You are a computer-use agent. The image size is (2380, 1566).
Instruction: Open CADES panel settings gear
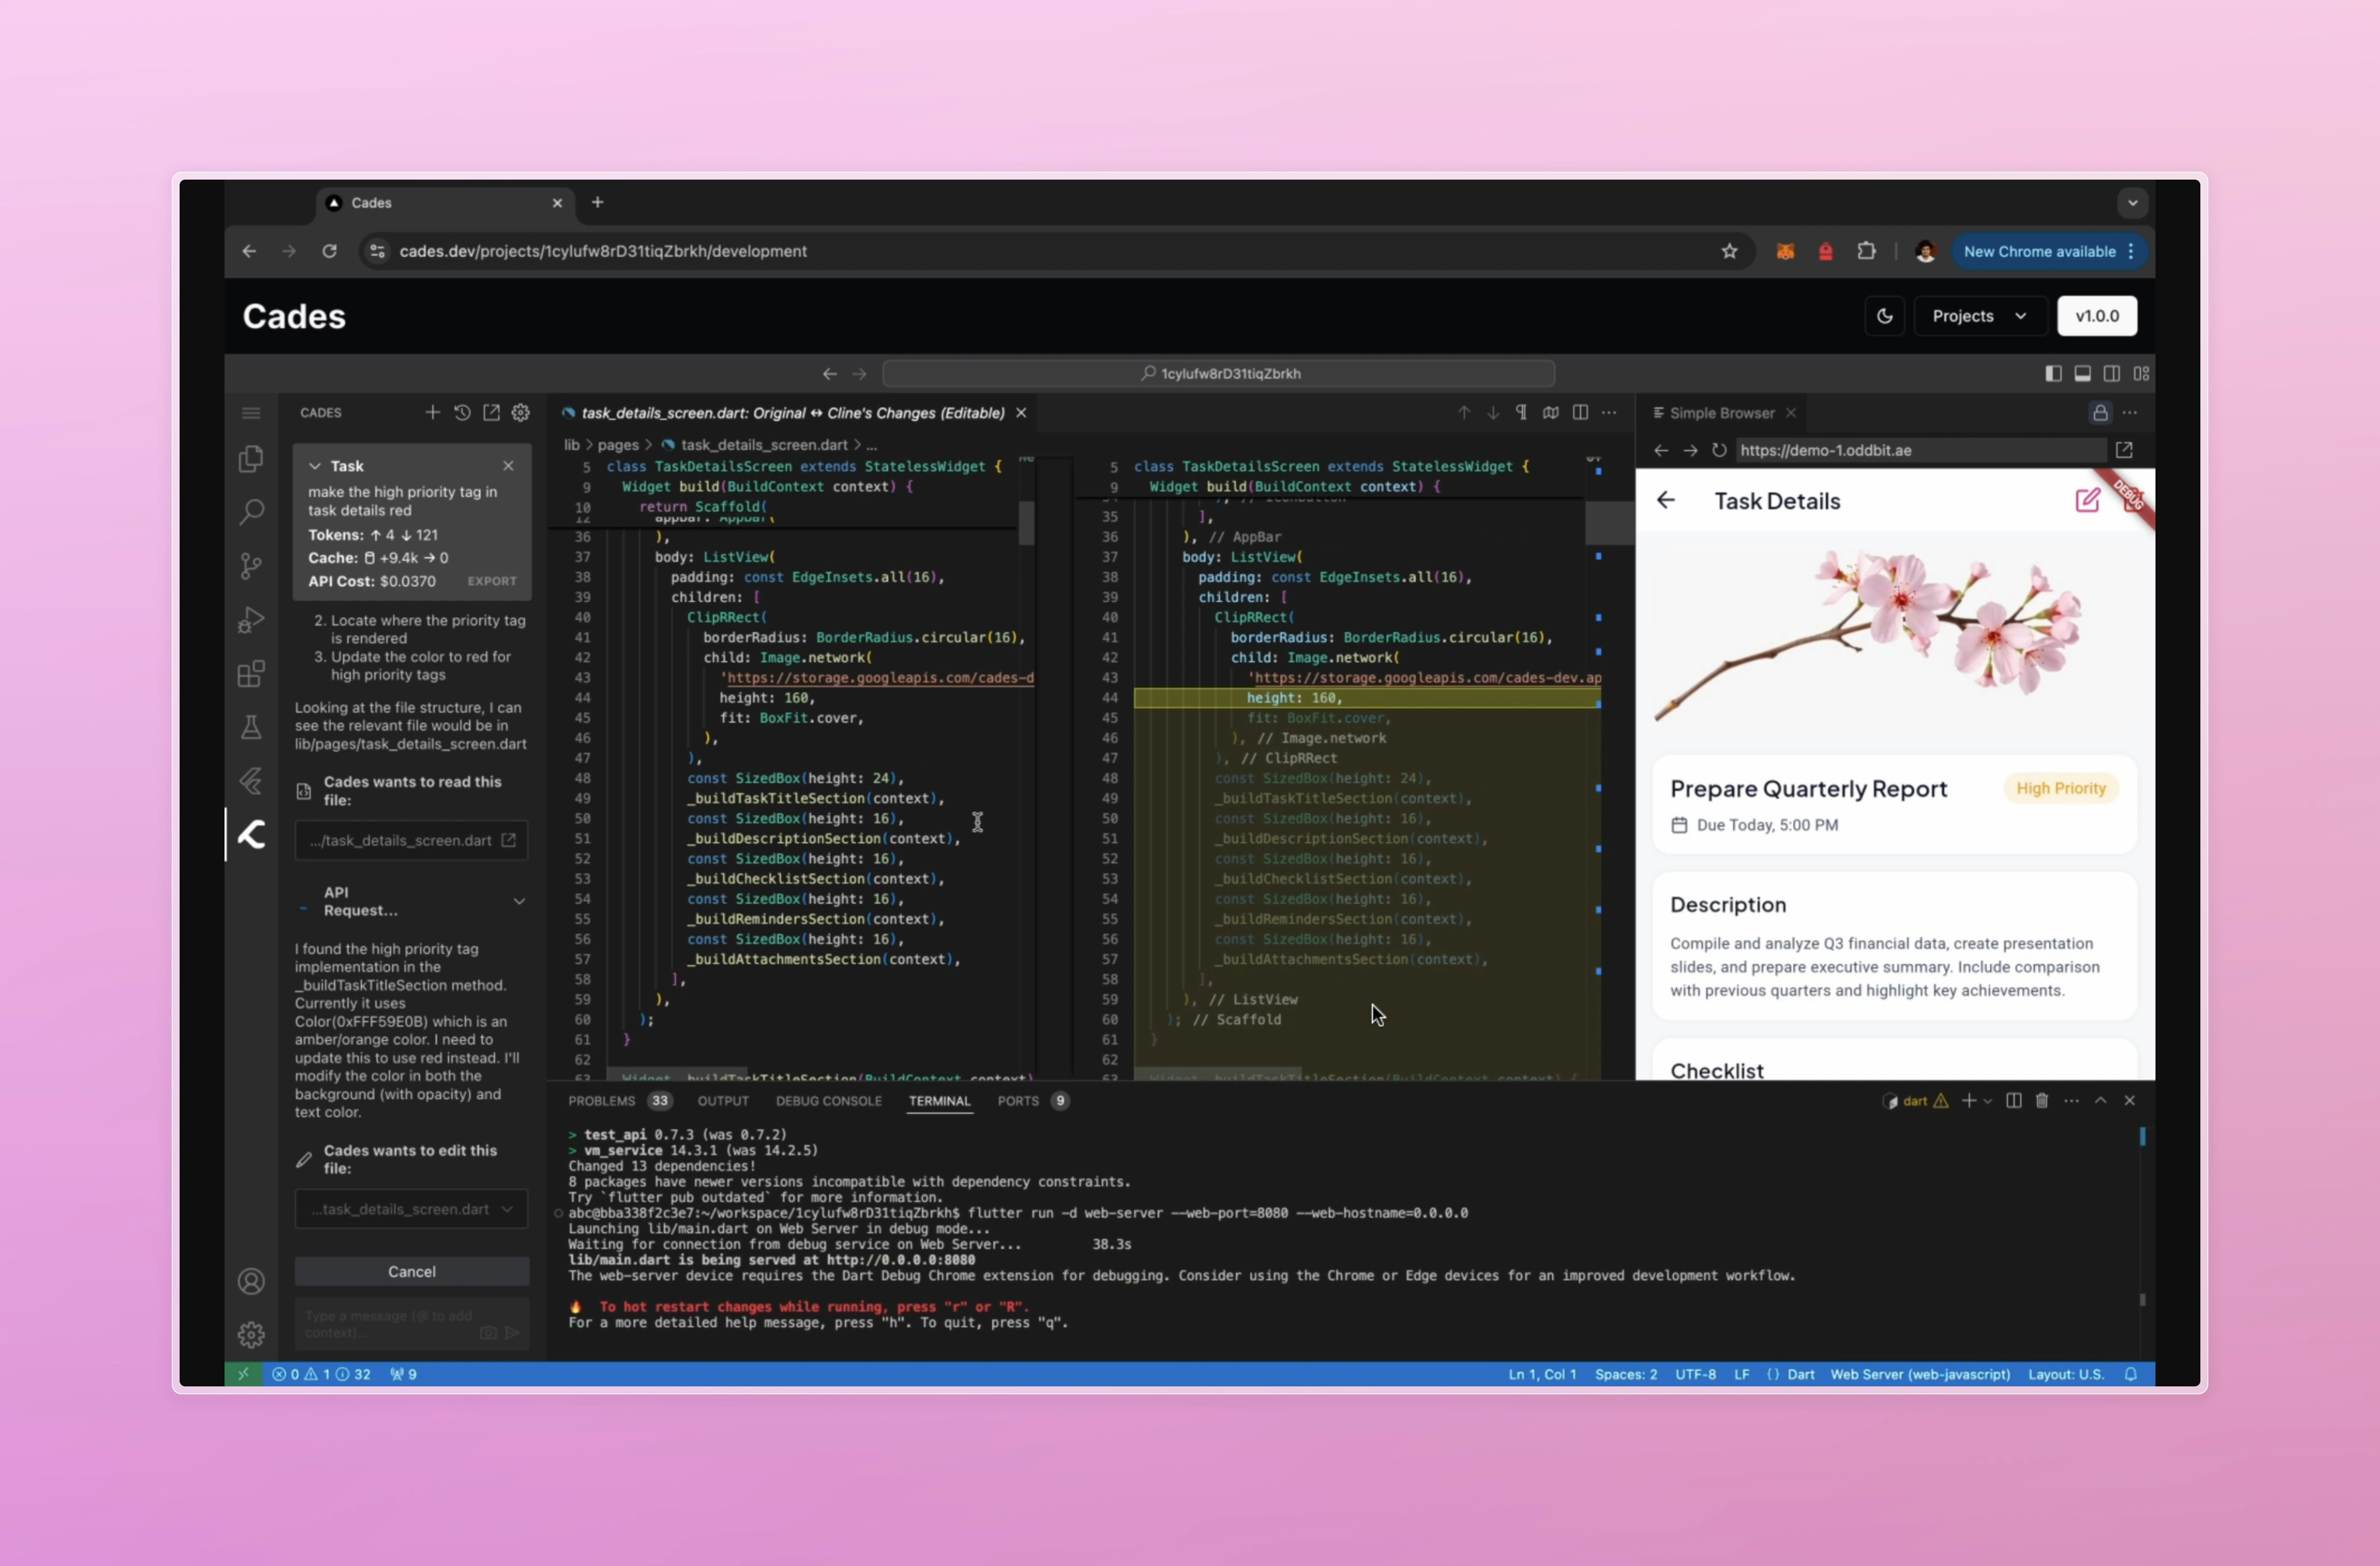click(521, 412)
